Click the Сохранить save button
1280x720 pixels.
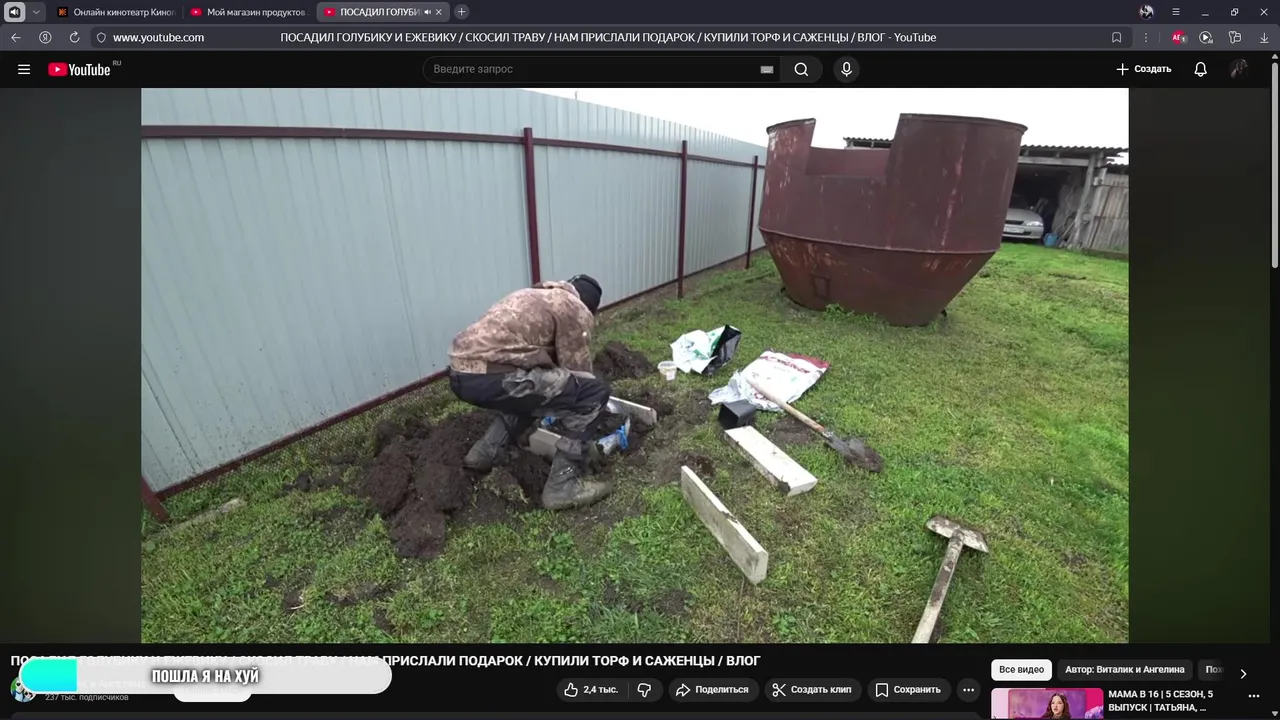tap(907, 690)
